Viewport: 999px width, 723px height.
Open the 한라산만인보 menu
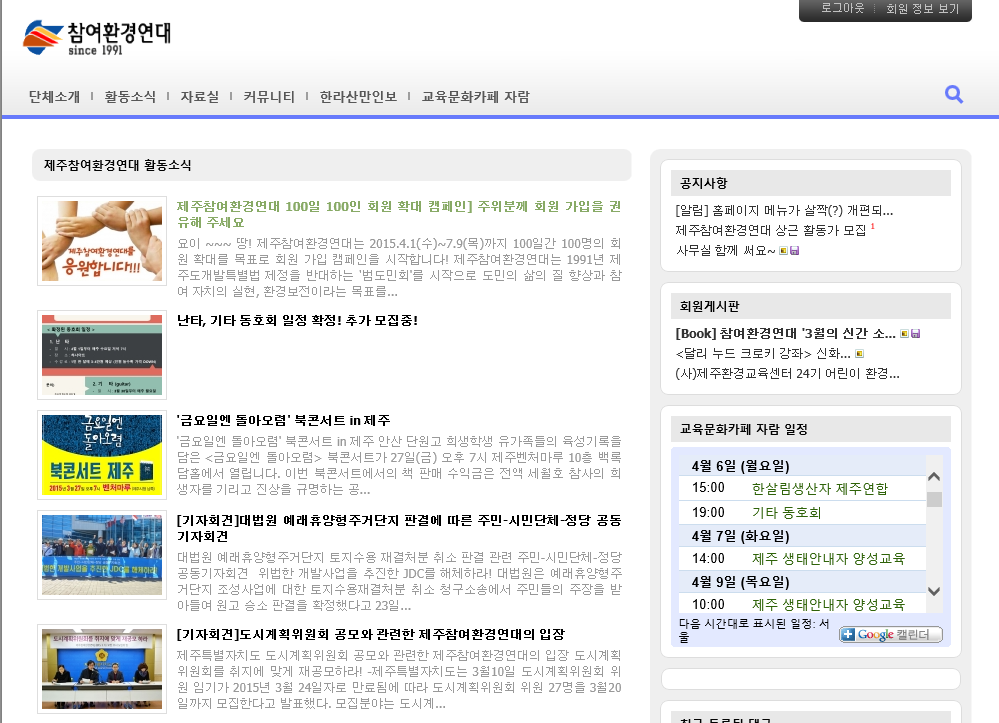358,97
